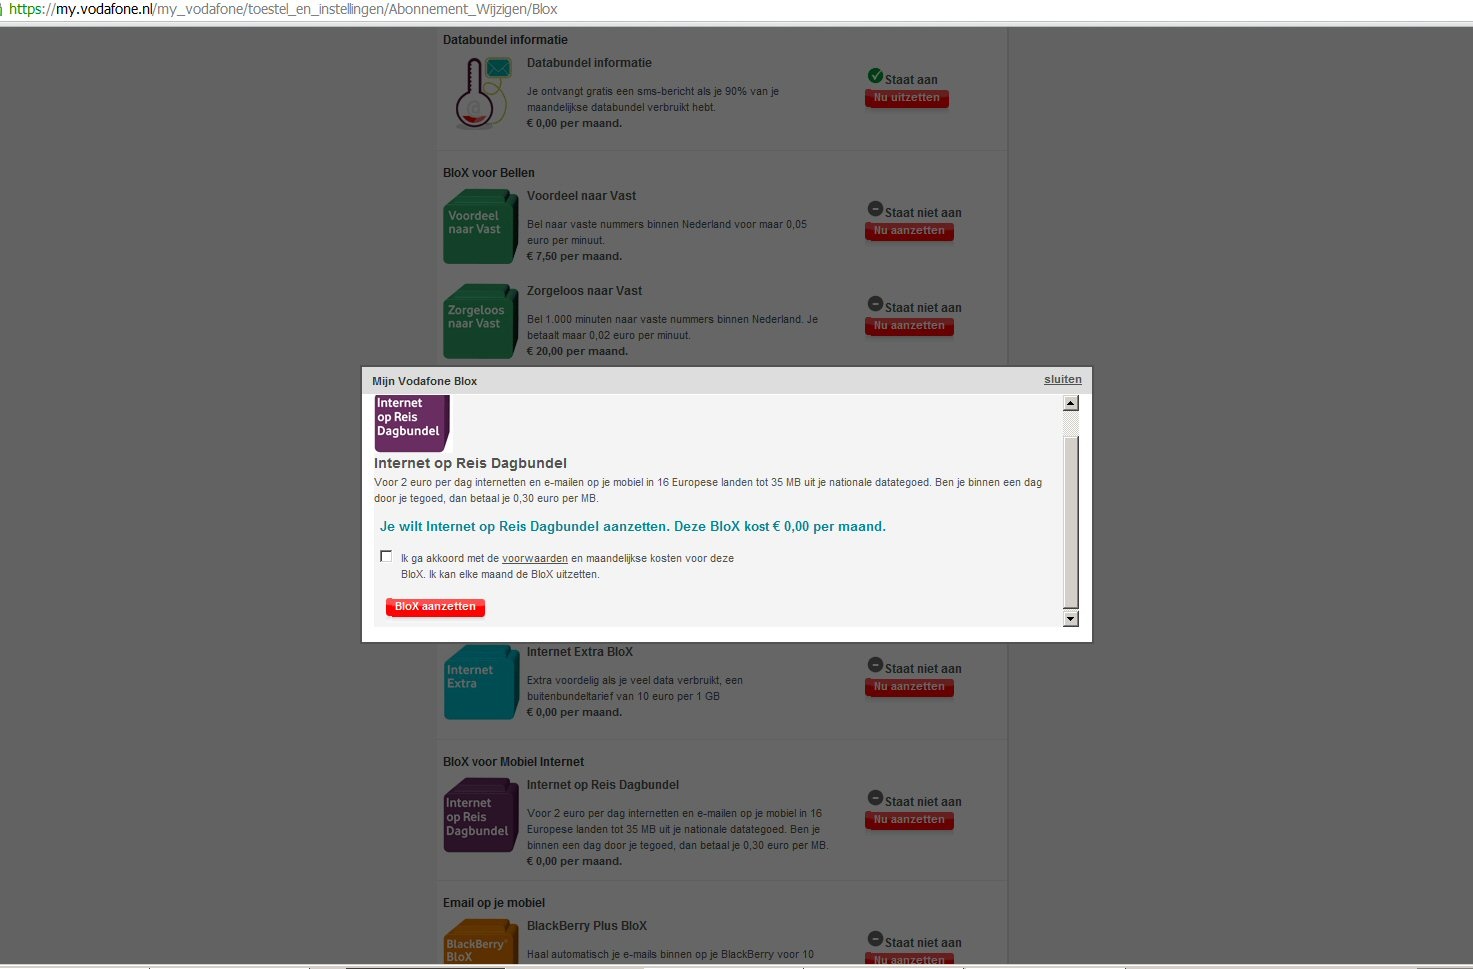Screen dimensions: 1473x969
Task: Click the green Voordeel naar Vast block icon
Action: pyautogui.click(x=480, y=227)
